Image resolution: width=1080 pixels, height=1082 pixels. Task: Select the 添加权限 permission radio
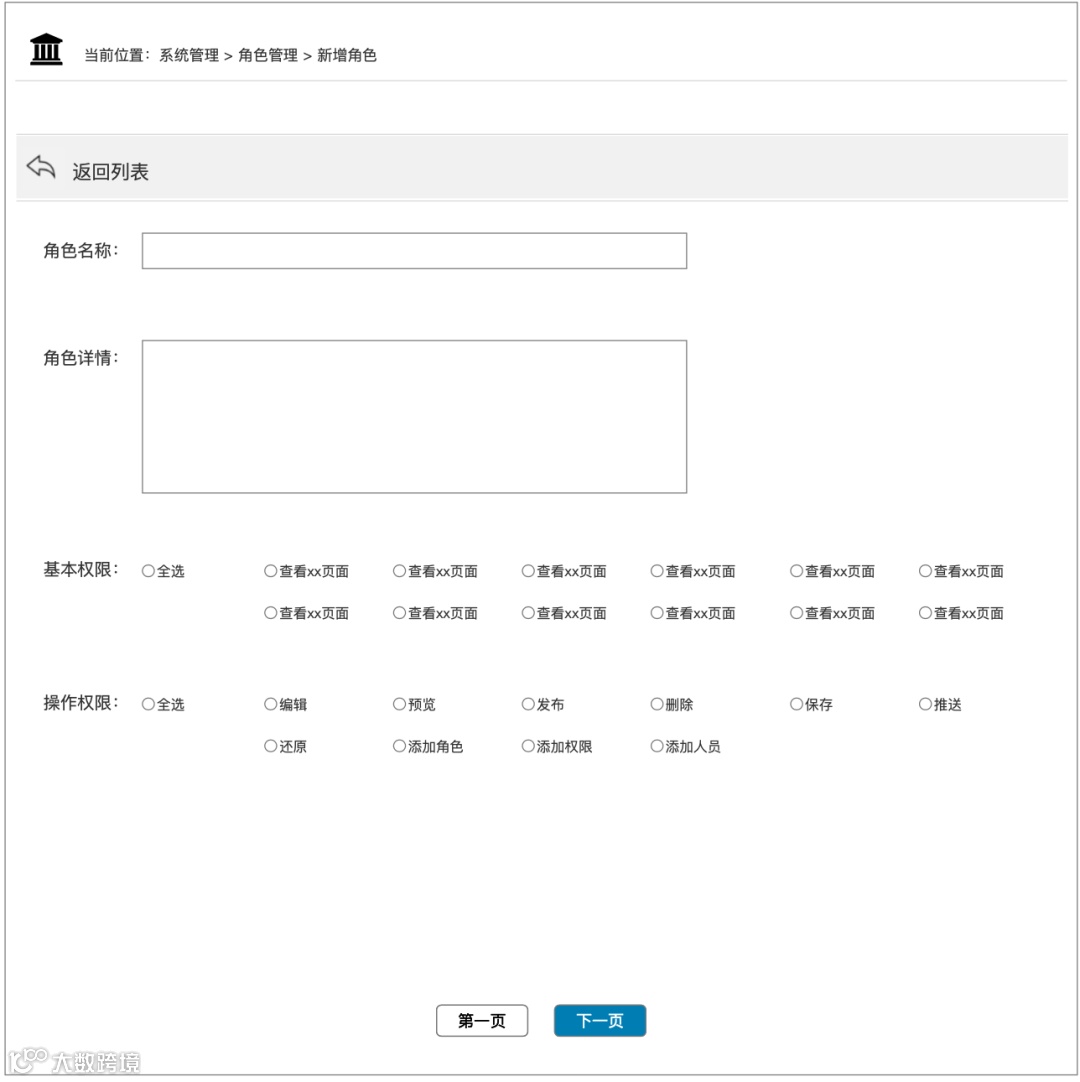pyautogui.click(x=528, y=746)
